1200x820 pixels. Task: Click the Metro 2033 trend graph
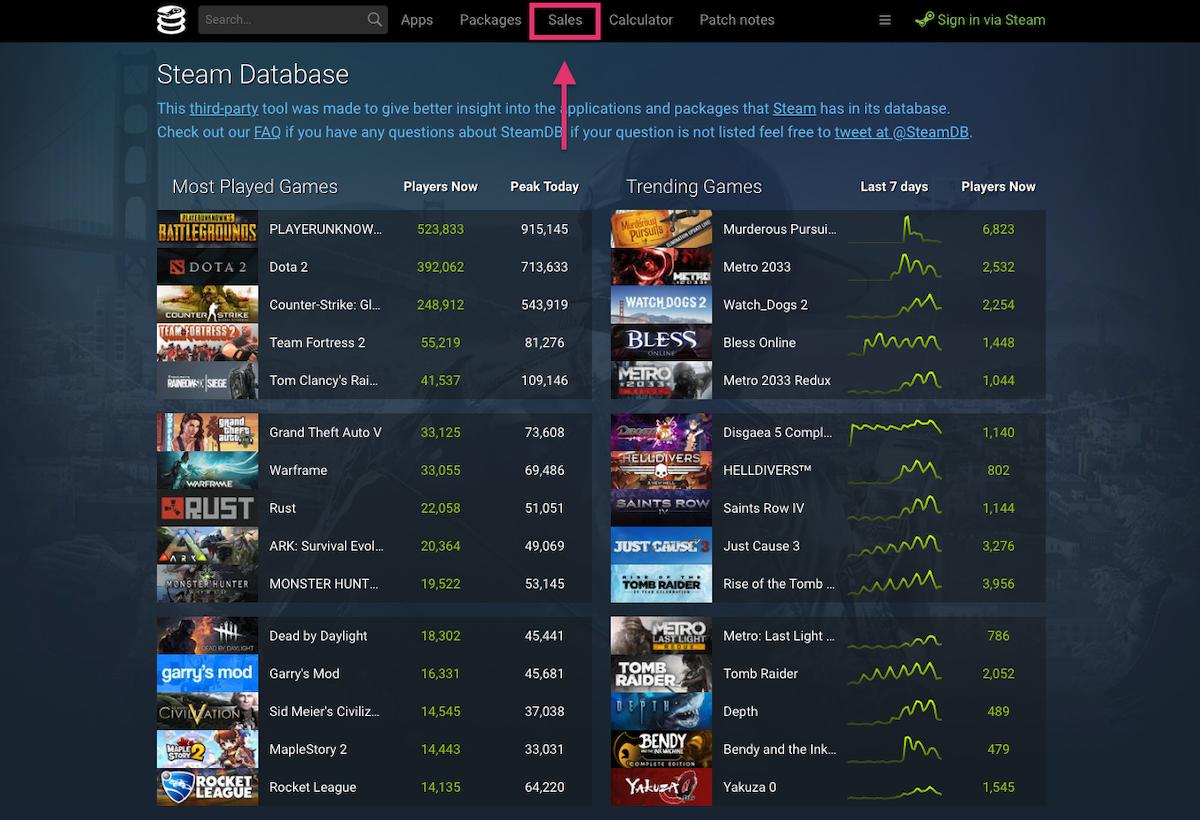point(894,266)
